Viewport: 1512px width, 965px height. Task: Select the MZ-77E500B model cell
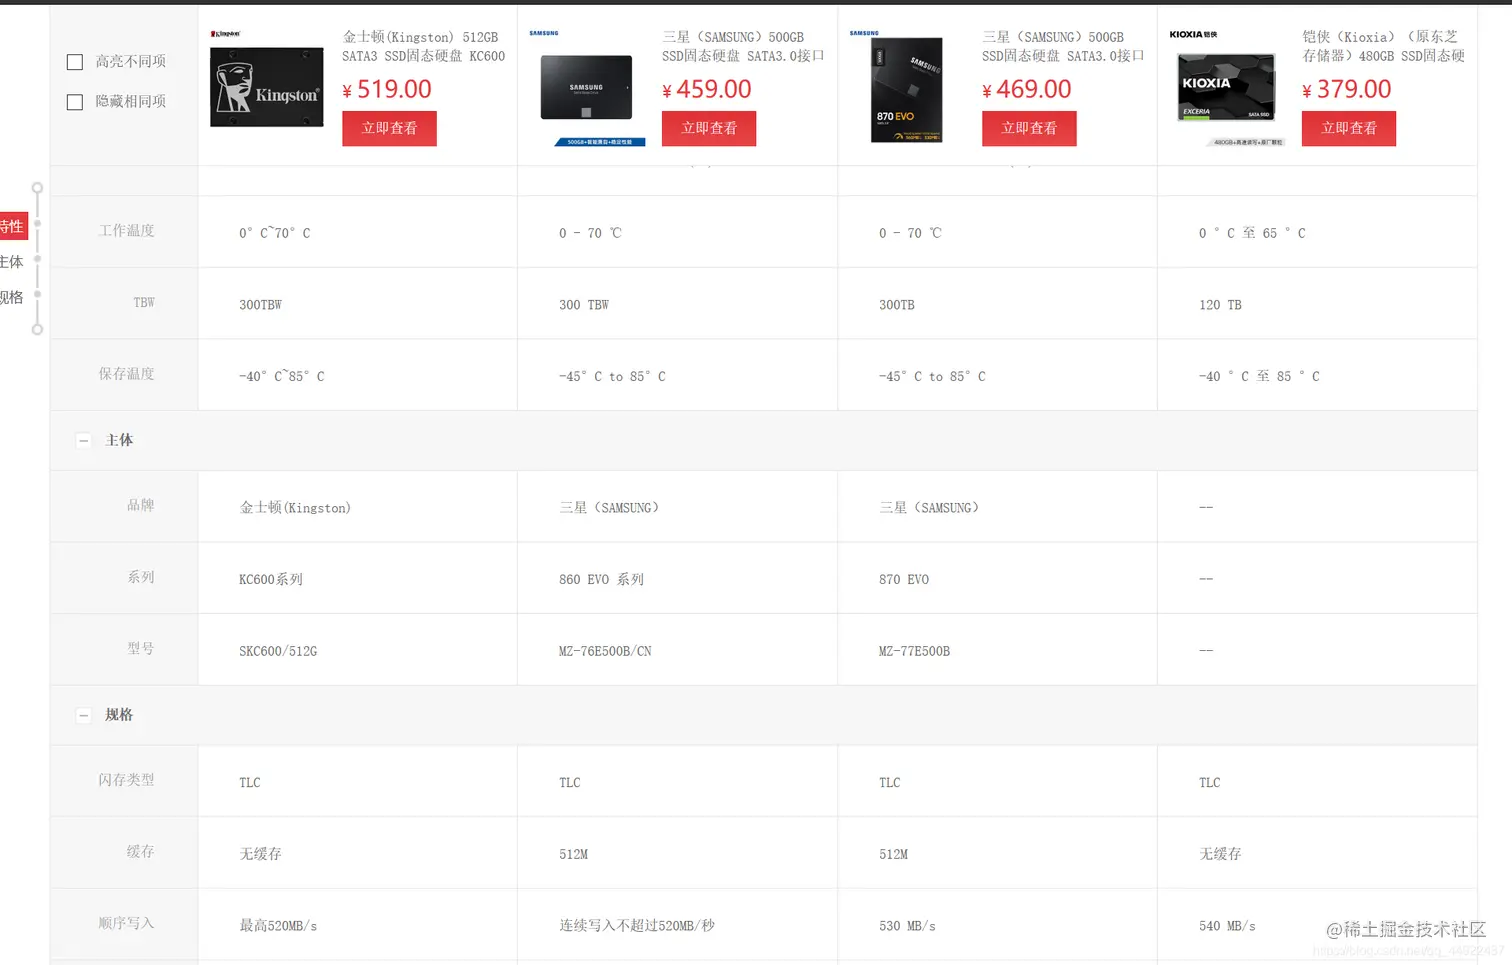[x=998, y=650]
